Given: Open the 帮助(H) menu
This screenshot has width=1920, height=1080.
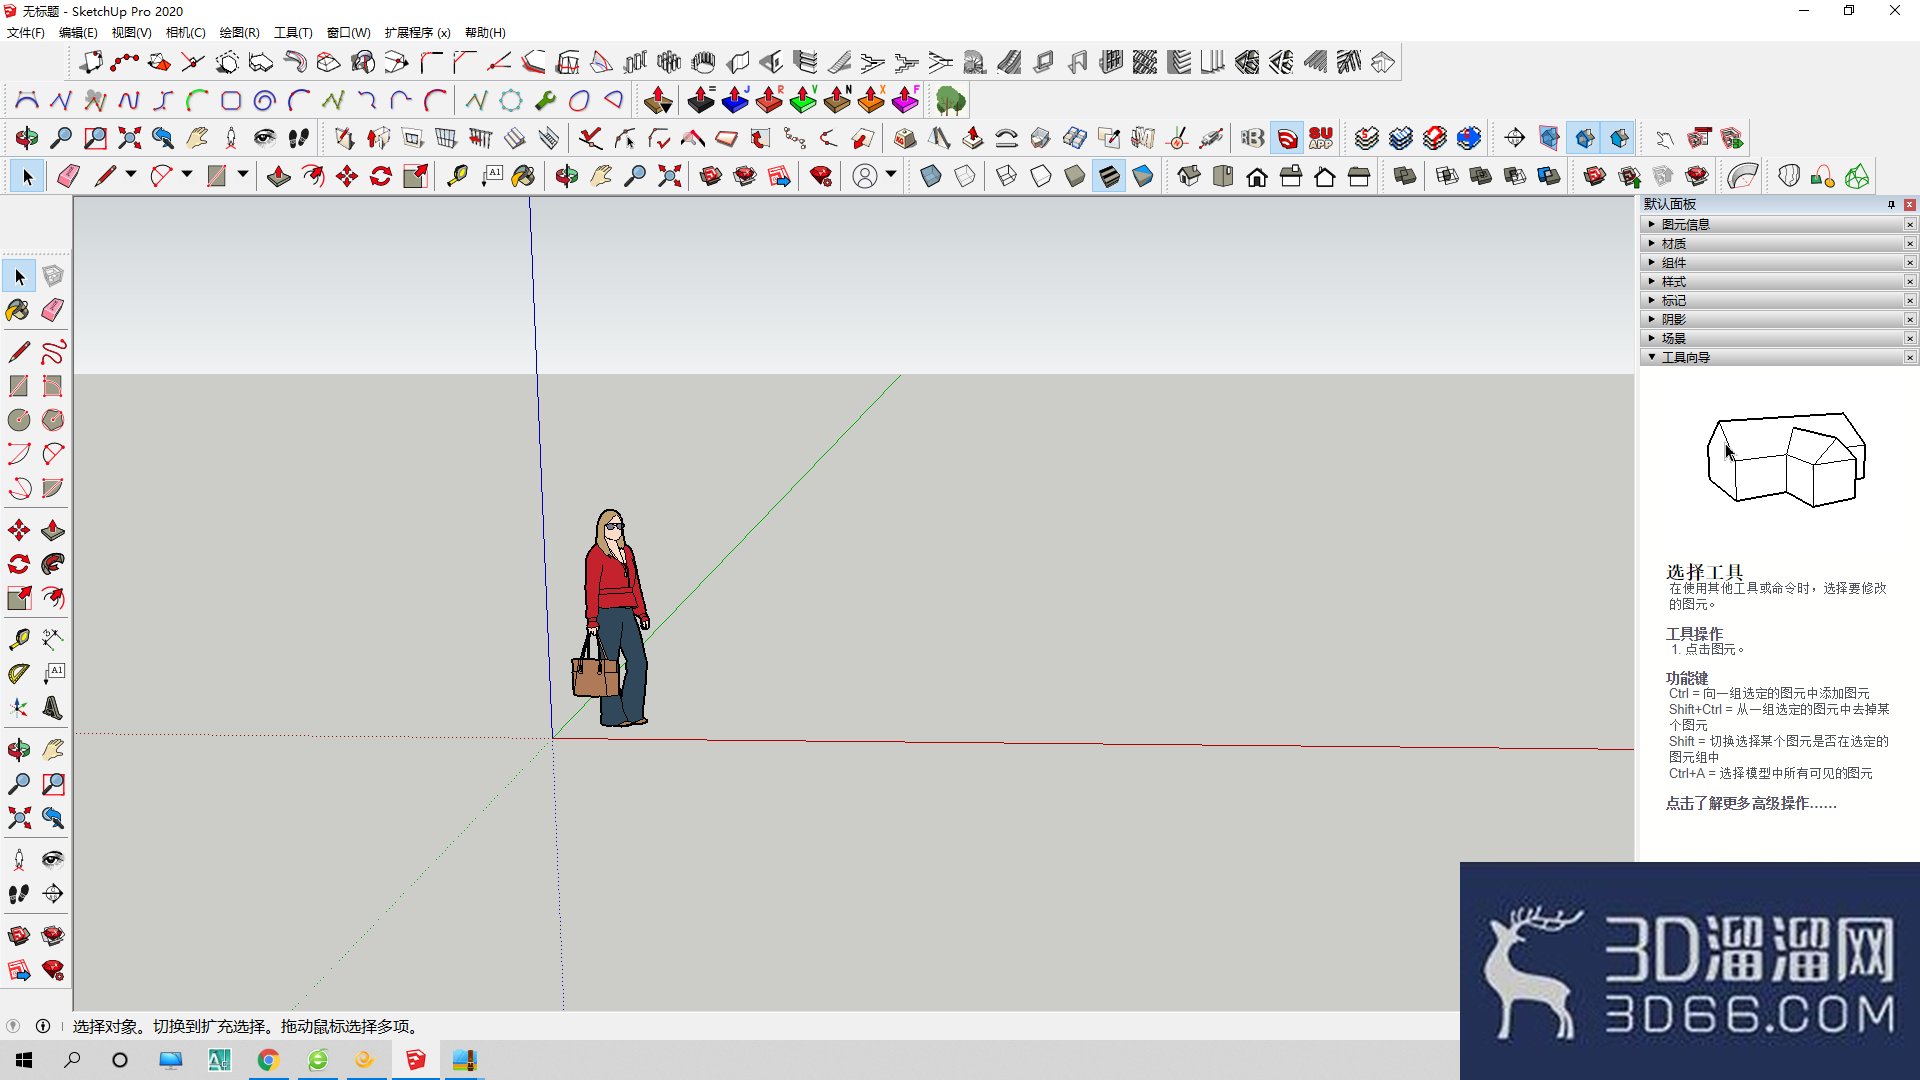Looking at the screenshot, I should tap(485, 32).
